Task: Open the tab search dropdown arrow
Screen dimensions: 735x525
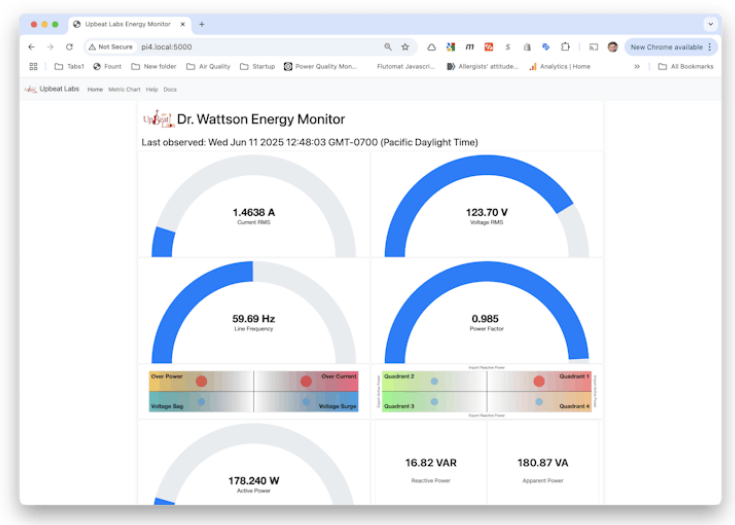Action: 710,24
